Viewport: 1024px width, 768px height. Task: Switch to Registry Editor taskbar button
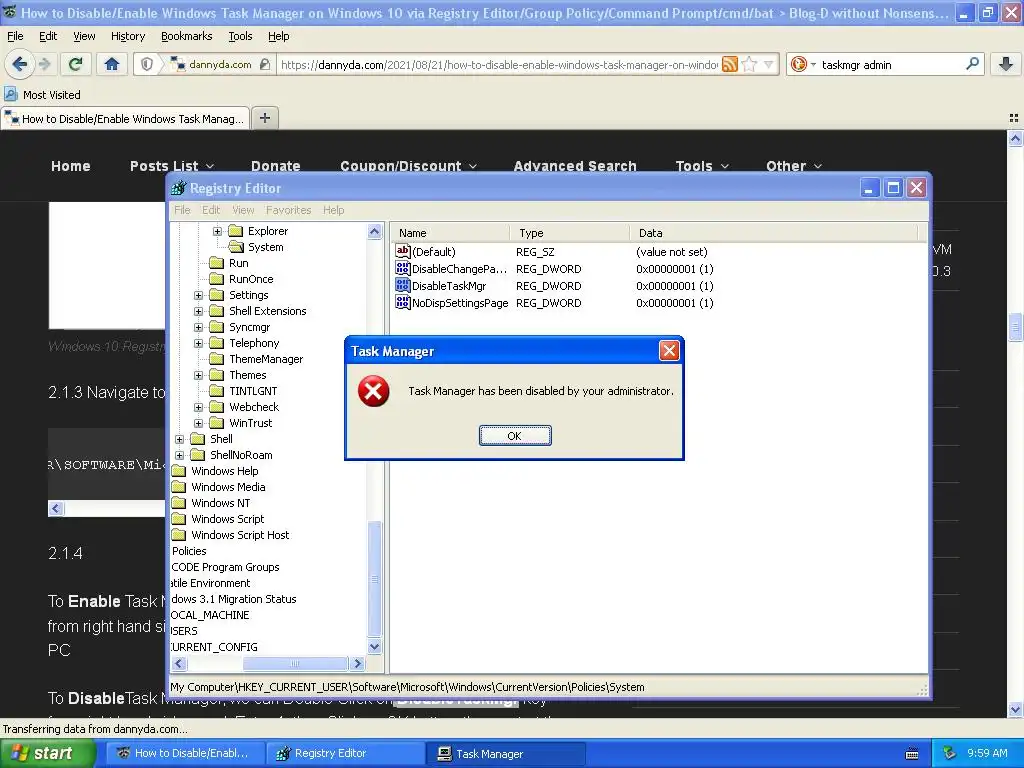[345, 753]
